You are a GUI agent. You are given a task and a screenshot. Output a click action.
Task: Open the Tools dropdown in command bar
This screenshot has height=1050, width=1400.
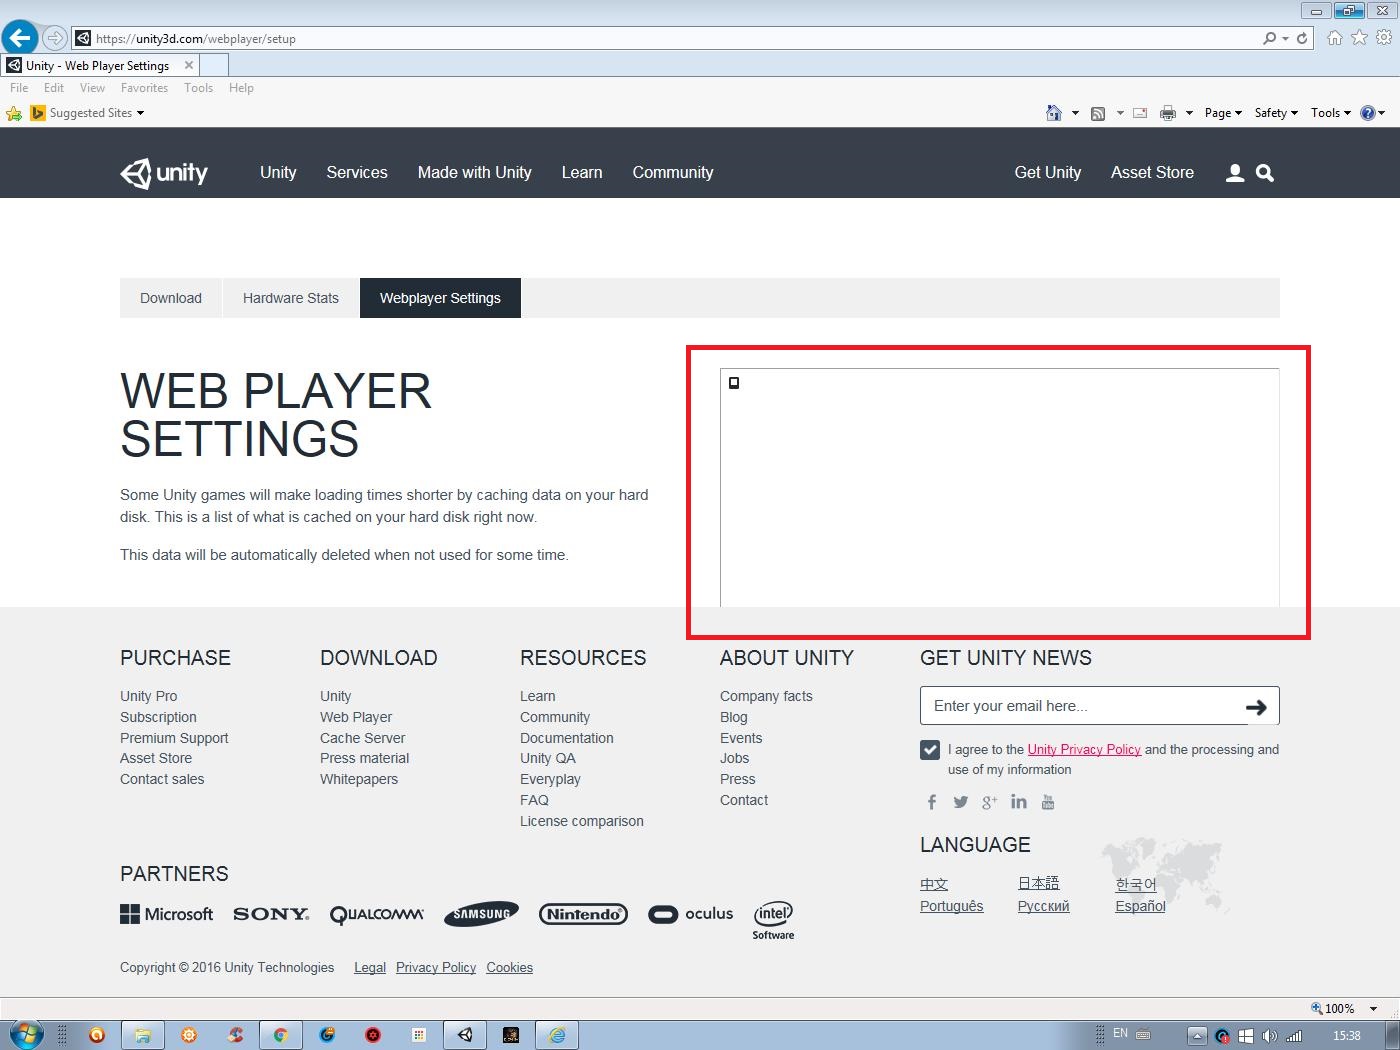[x=1331, y=113]
